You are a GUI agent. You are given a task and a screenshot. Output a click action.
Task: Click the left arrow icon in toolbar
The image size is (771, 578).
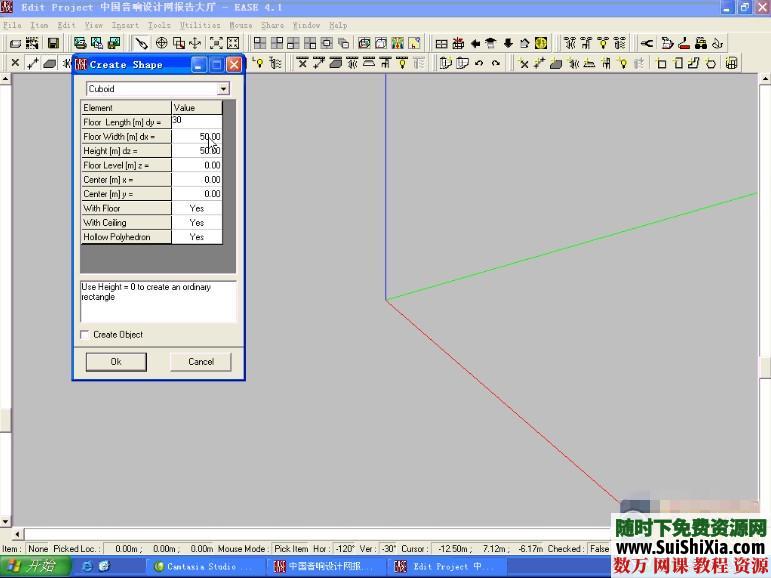point(475,43)
